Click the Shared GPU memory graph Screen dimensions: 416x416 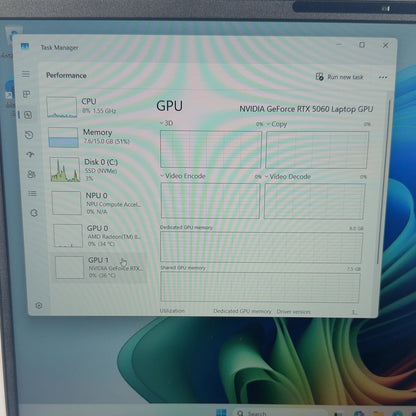click(x=260, y=287)
